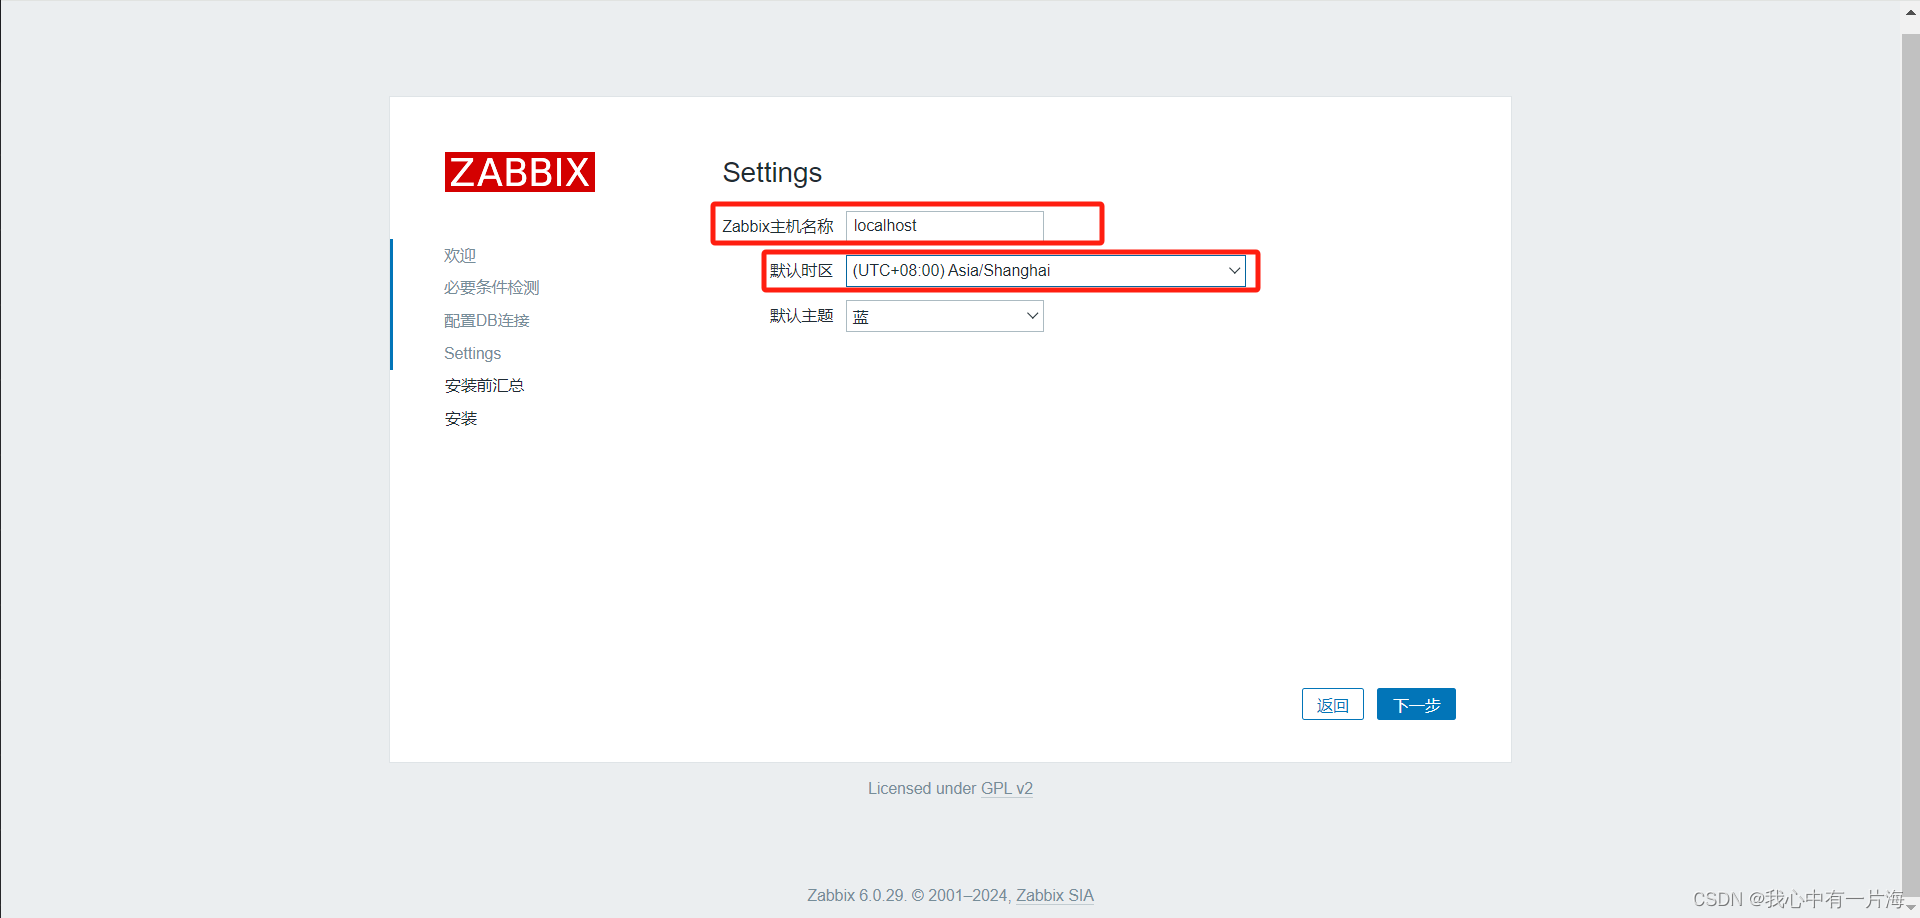Select the 安装前汇总 step in sidebar

[x=484, y=385]
